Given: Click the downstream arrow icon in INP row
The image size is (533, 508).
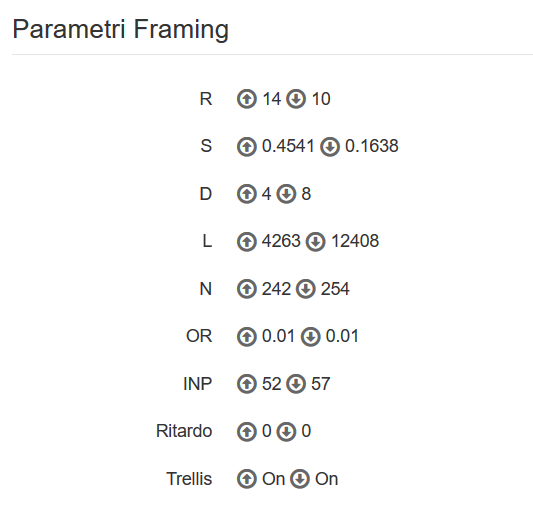Looking at the screenshot, I should [x=296, y=384].
